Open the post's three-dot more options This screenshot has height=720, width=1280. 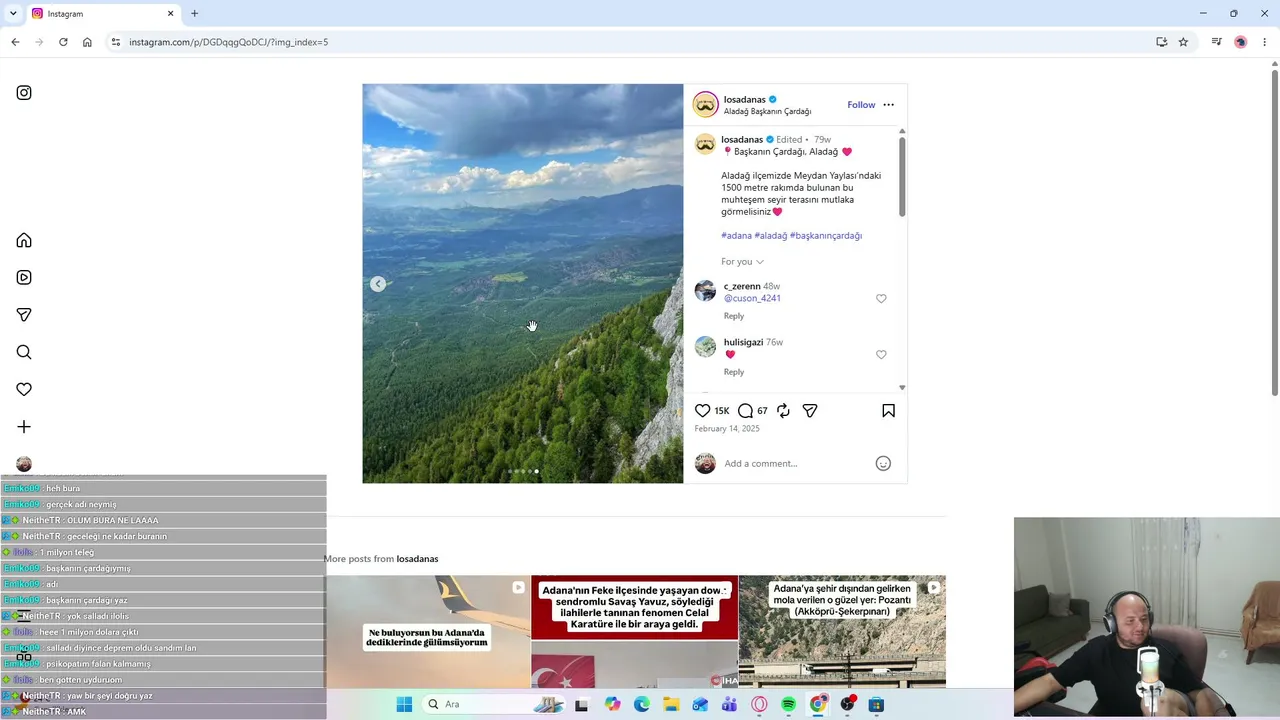point(889,105)
